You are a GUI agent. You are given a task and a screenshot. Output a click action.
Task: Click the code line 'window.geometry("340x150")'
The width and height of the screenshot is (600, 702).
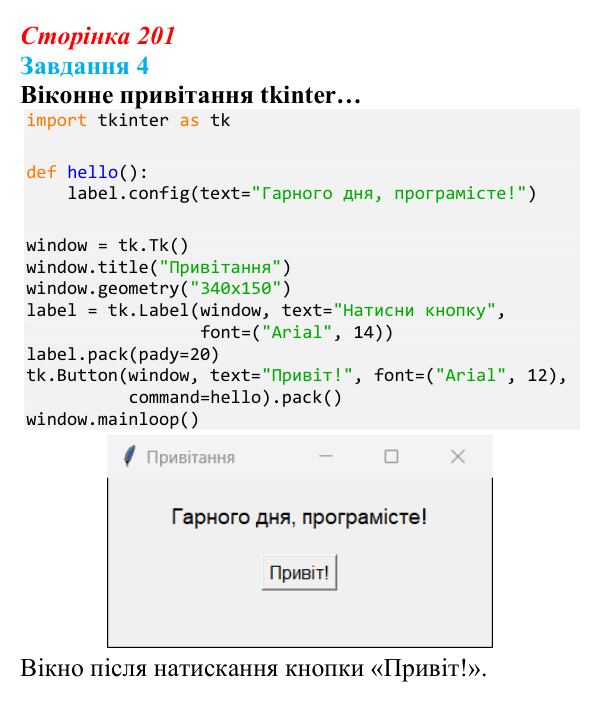[x=158, y=288]
